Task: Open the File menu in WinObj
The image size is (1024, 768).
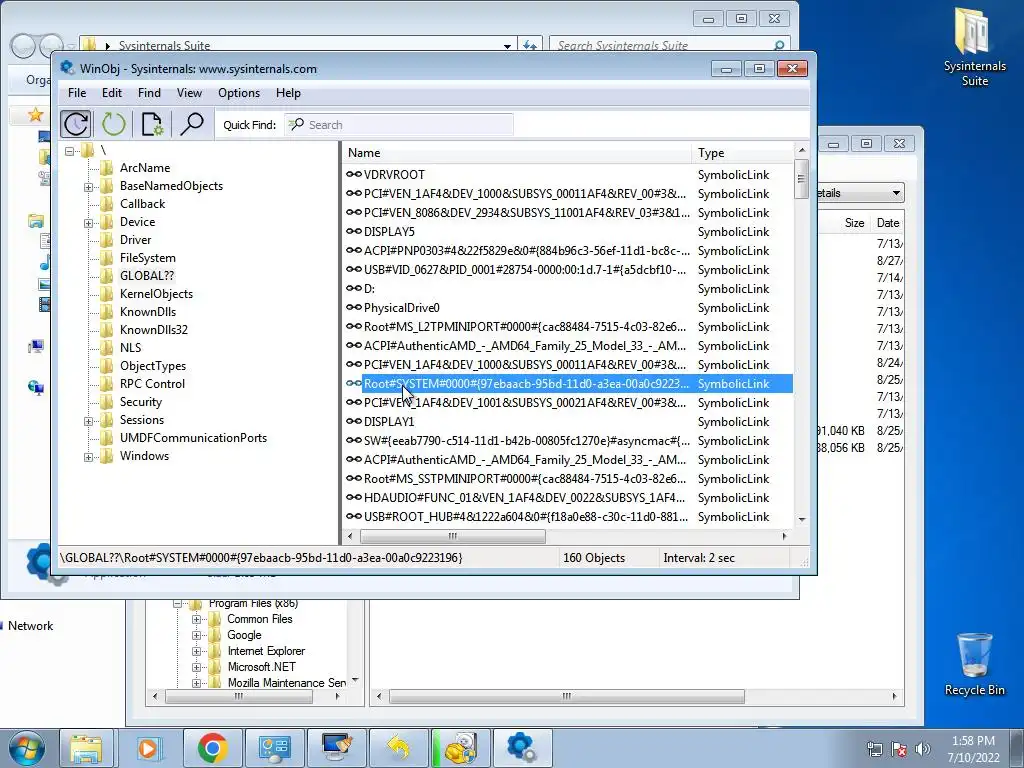Action: pos(77,93)
